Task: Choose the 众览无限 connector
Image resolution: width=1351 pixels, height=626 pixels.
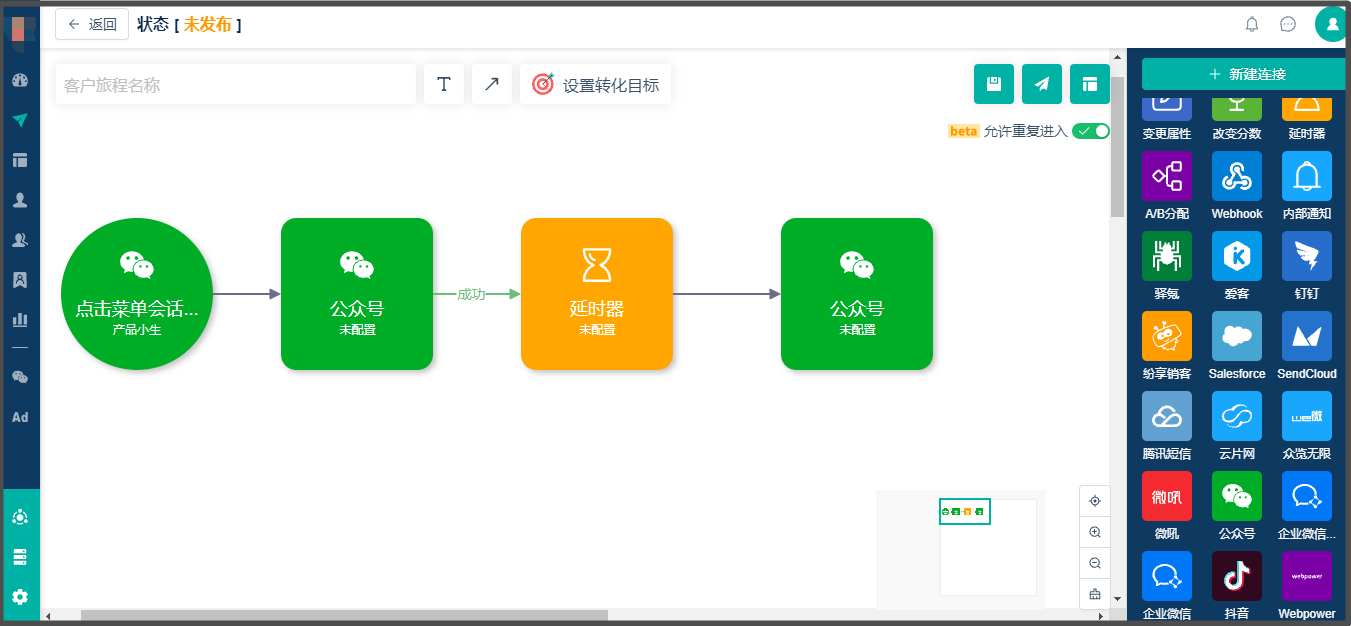Action: [1307, 426]
